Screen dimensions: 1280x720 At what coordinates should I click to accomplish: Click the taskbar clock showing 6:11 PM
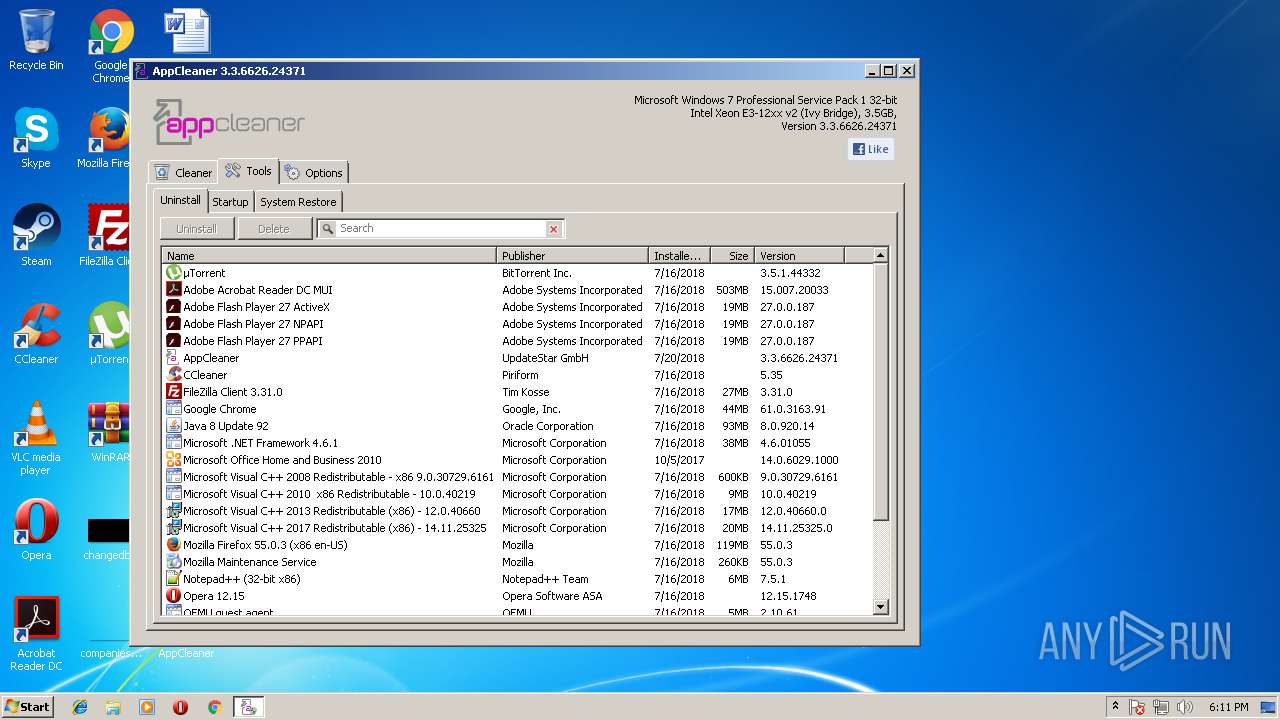[1228, 707]
